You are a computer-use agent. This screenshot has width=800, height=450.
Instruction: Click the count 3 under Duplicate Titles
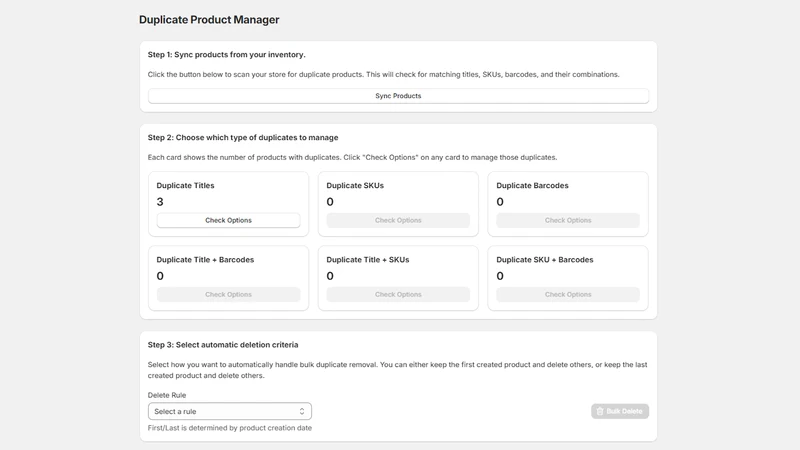click(x=160, y=202)
